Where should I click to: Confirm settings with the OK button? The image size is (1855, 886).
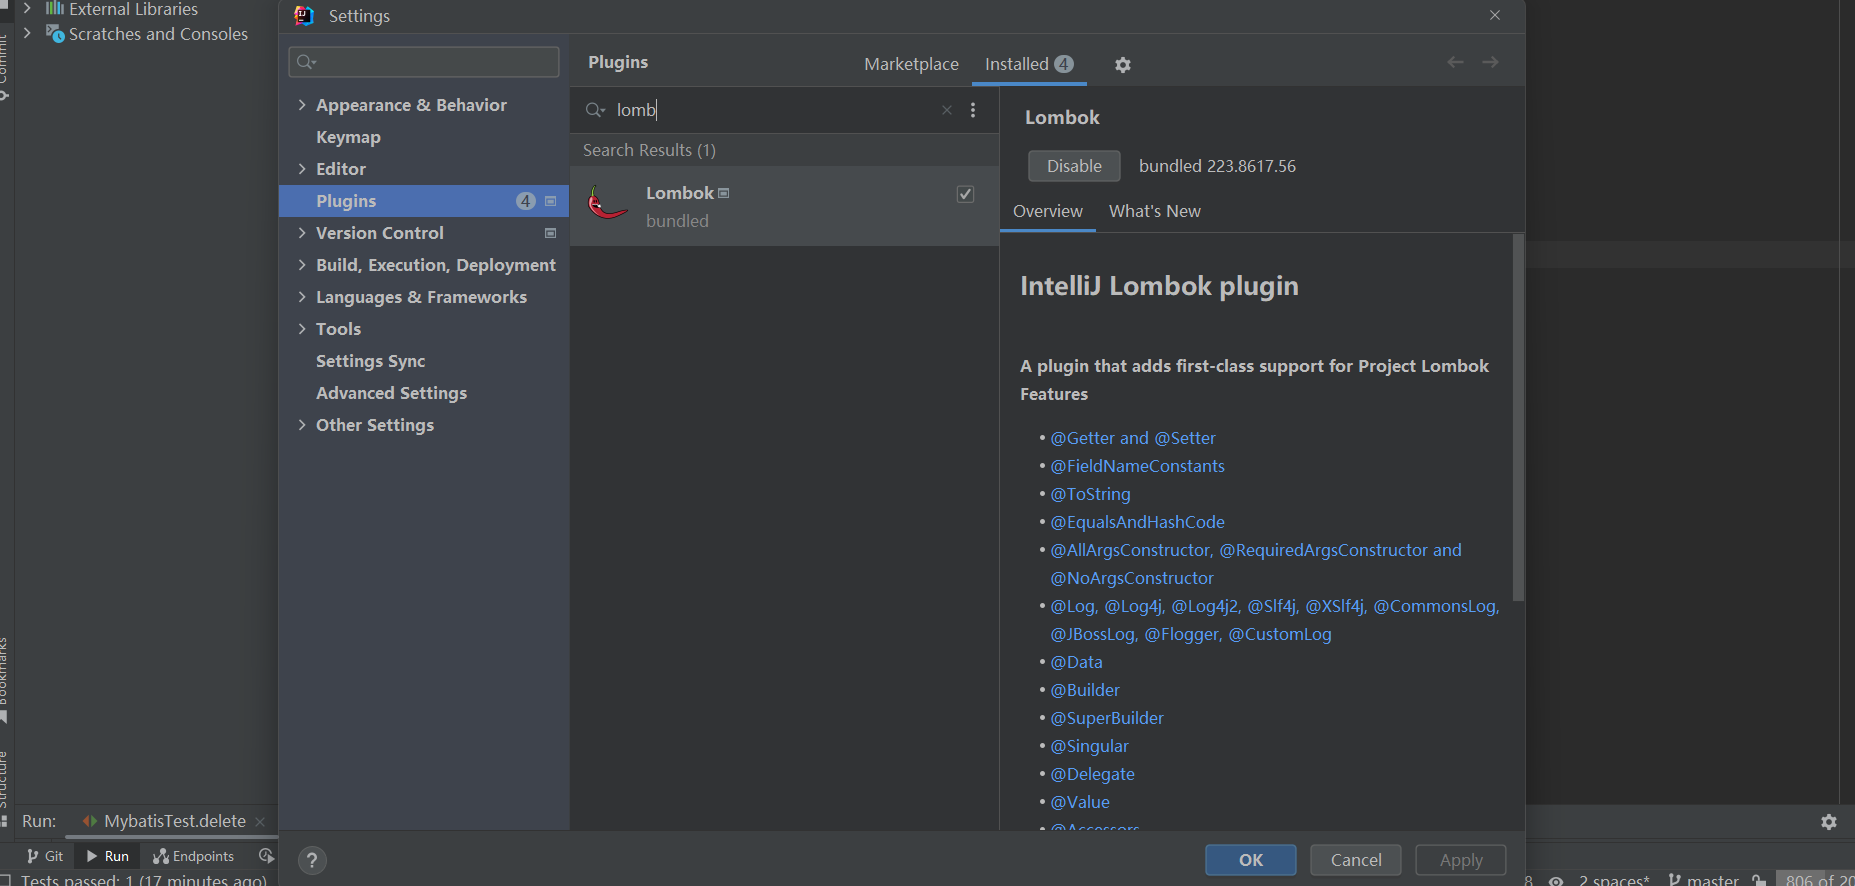point(1250,860)
